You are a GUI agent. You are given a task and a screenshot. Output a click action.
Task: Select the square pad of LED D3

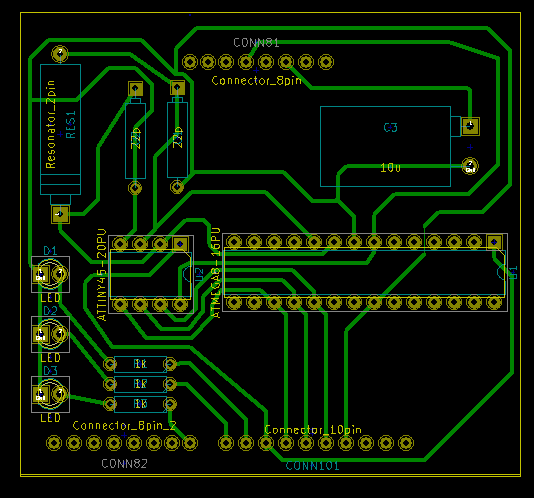(x=41, y=394)
